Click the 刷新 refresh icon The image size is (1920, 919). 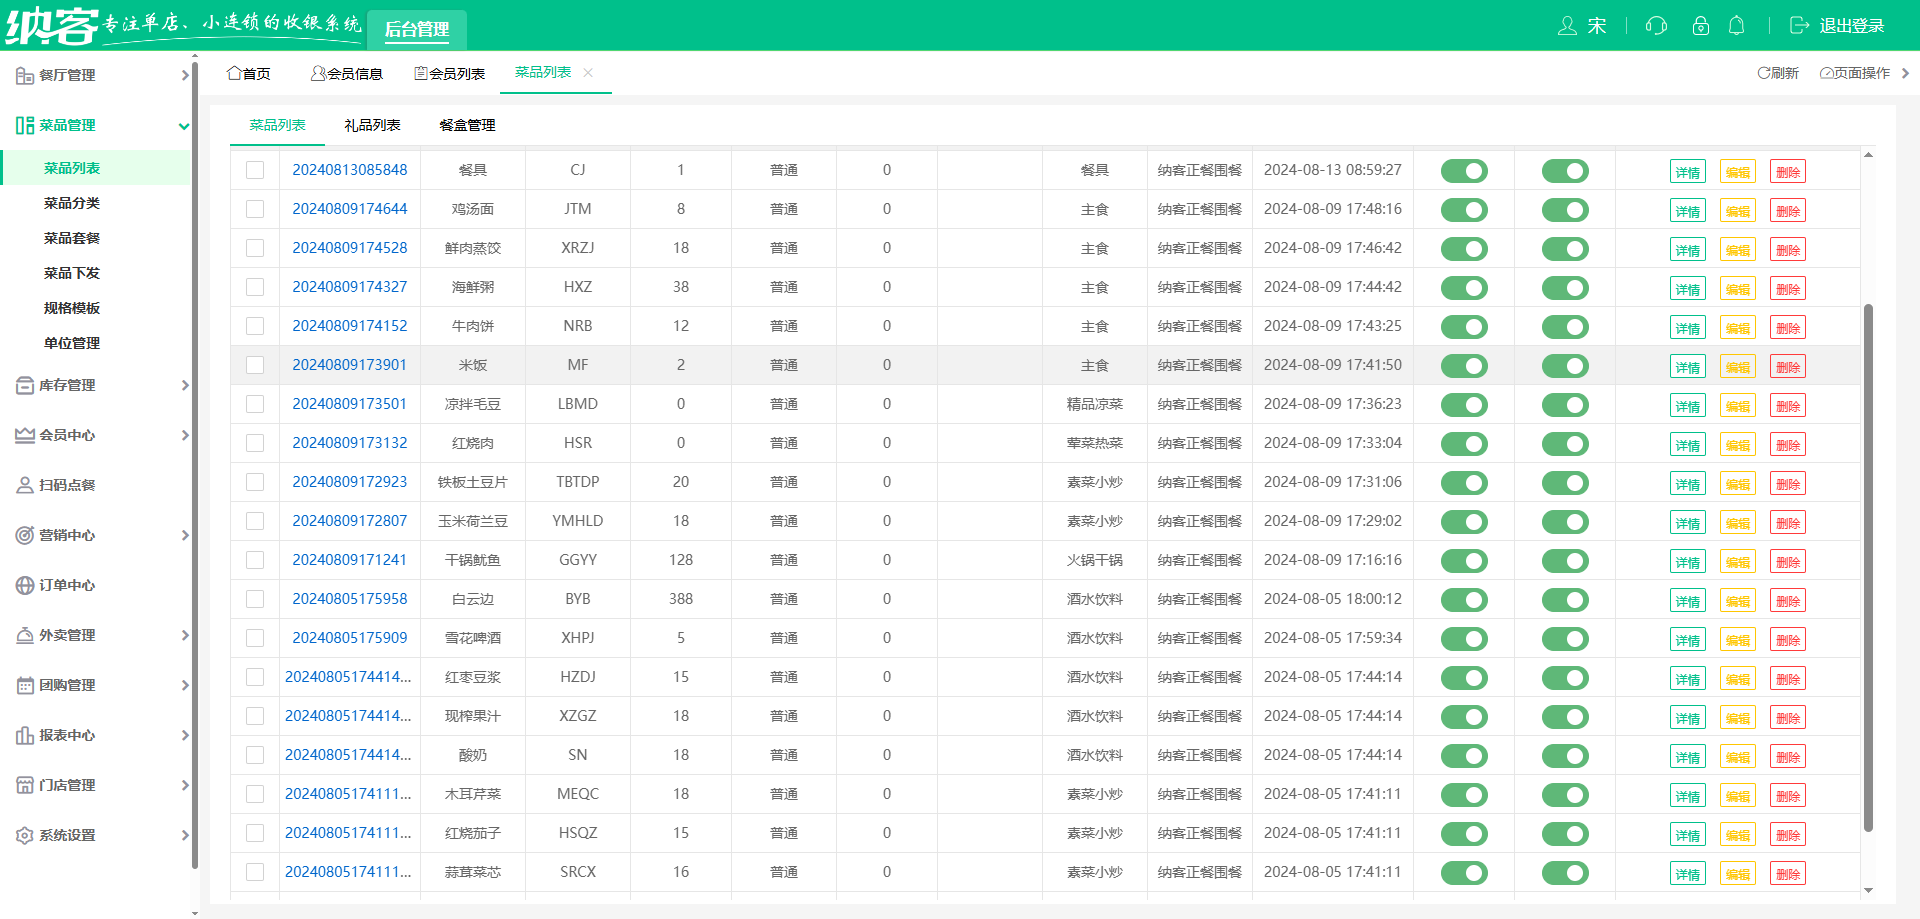(x=1764, y=73)
